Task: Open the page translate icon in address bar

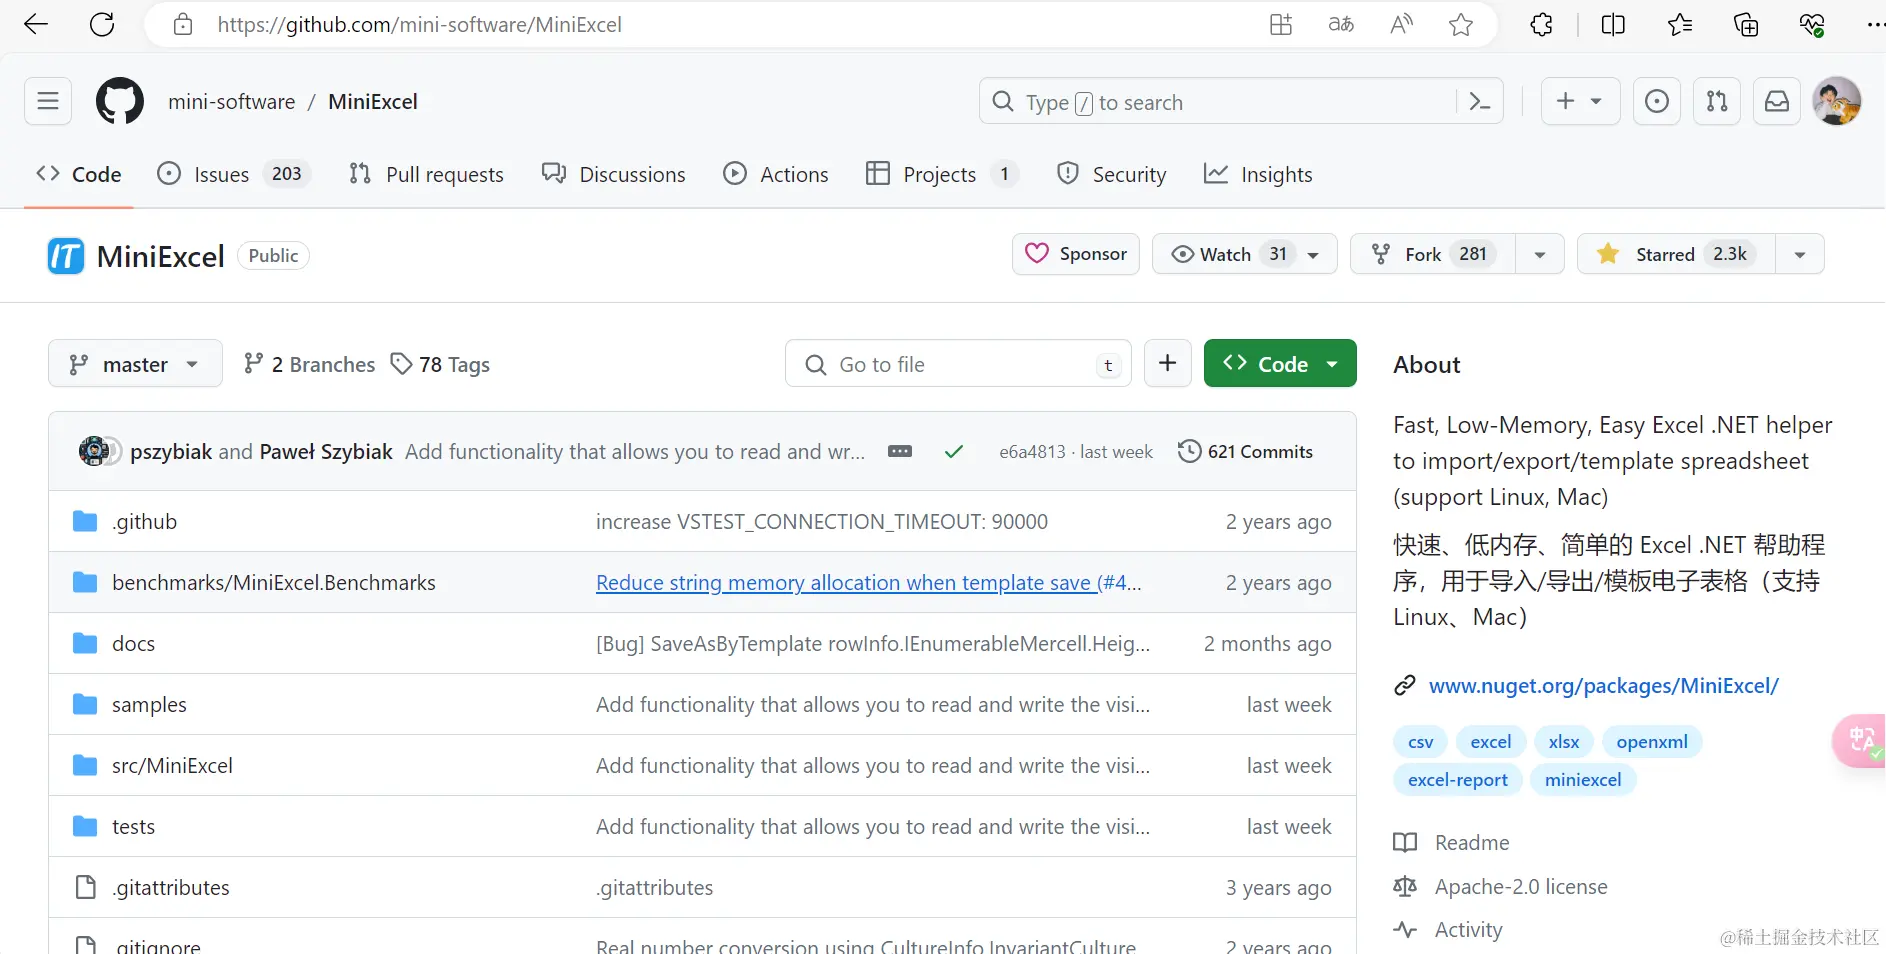Action: tap(1341, 24)
